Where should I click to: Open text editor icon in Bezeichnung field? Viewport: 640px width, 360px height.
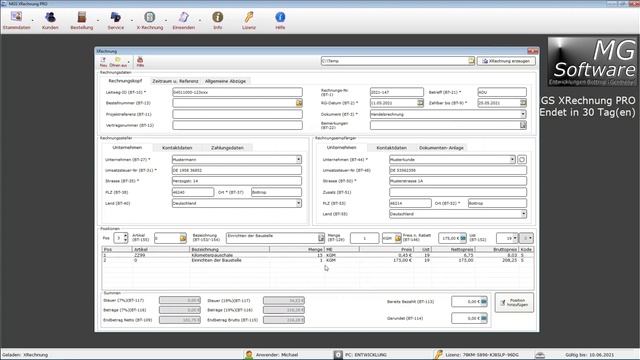[x=321, y=238]
